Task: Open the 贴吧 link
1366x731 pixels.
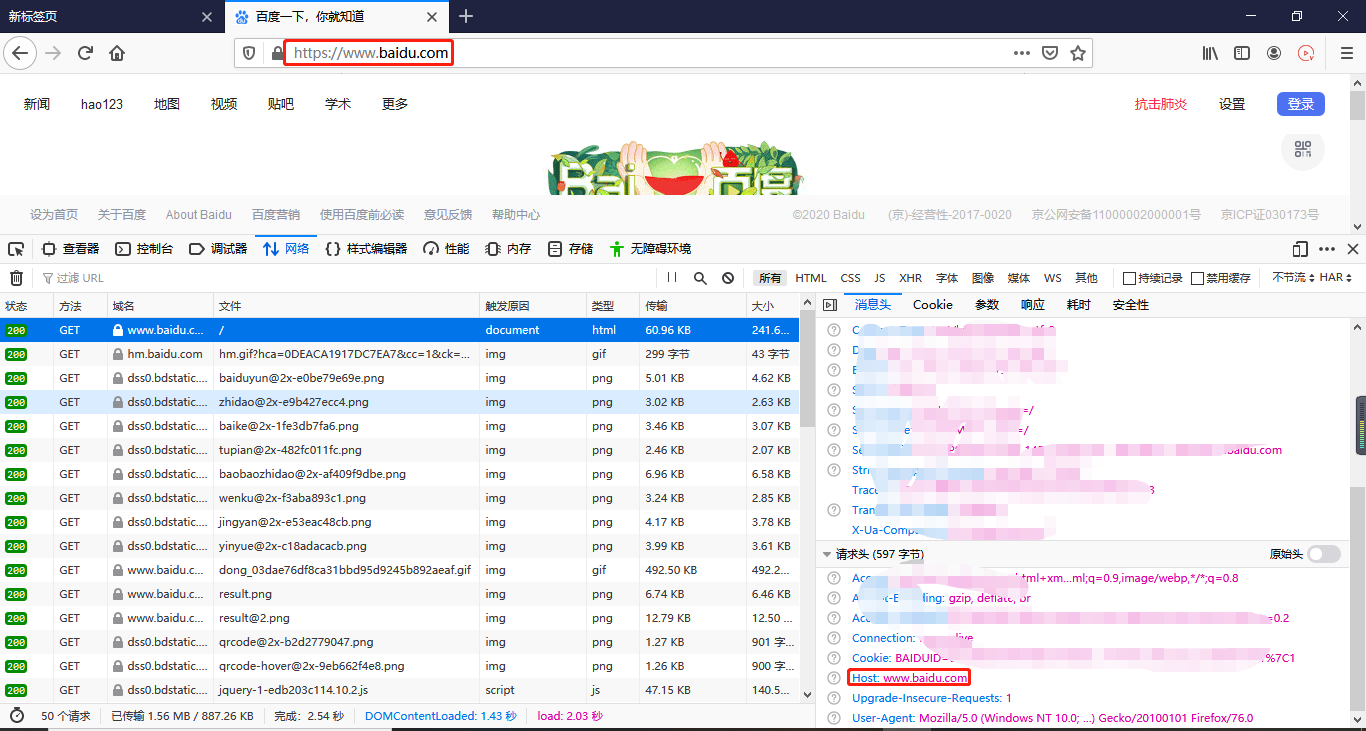Action: (281, 104)
